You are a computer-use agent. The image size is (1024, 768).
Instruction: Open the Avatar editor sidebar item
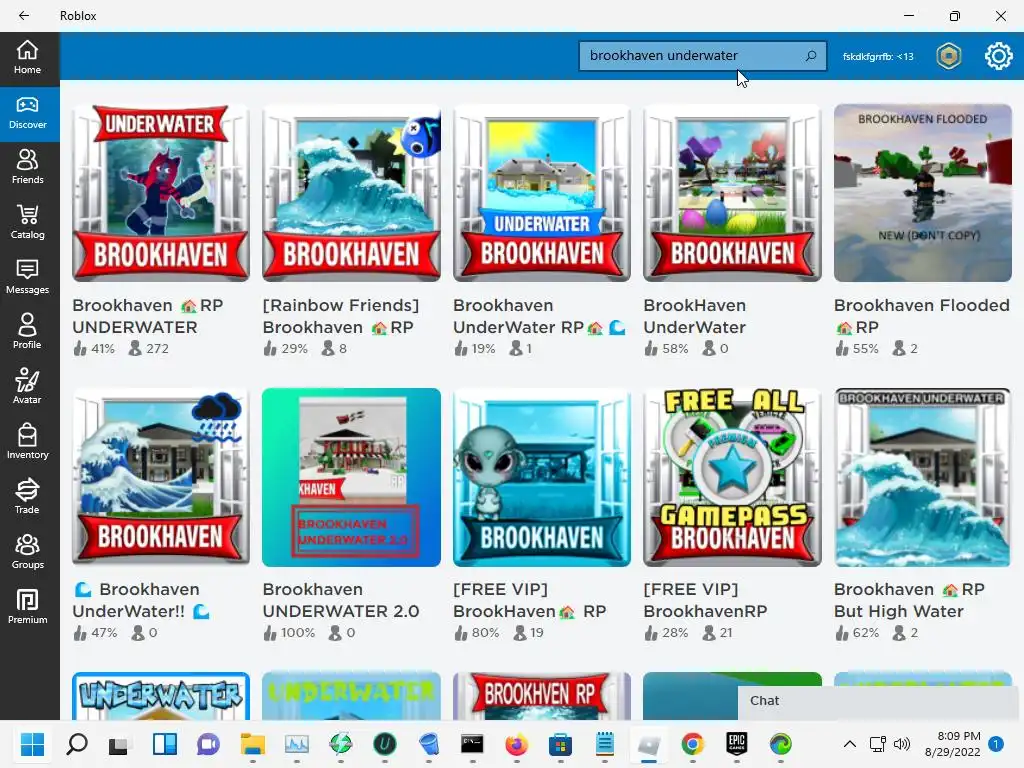point(27,387)
